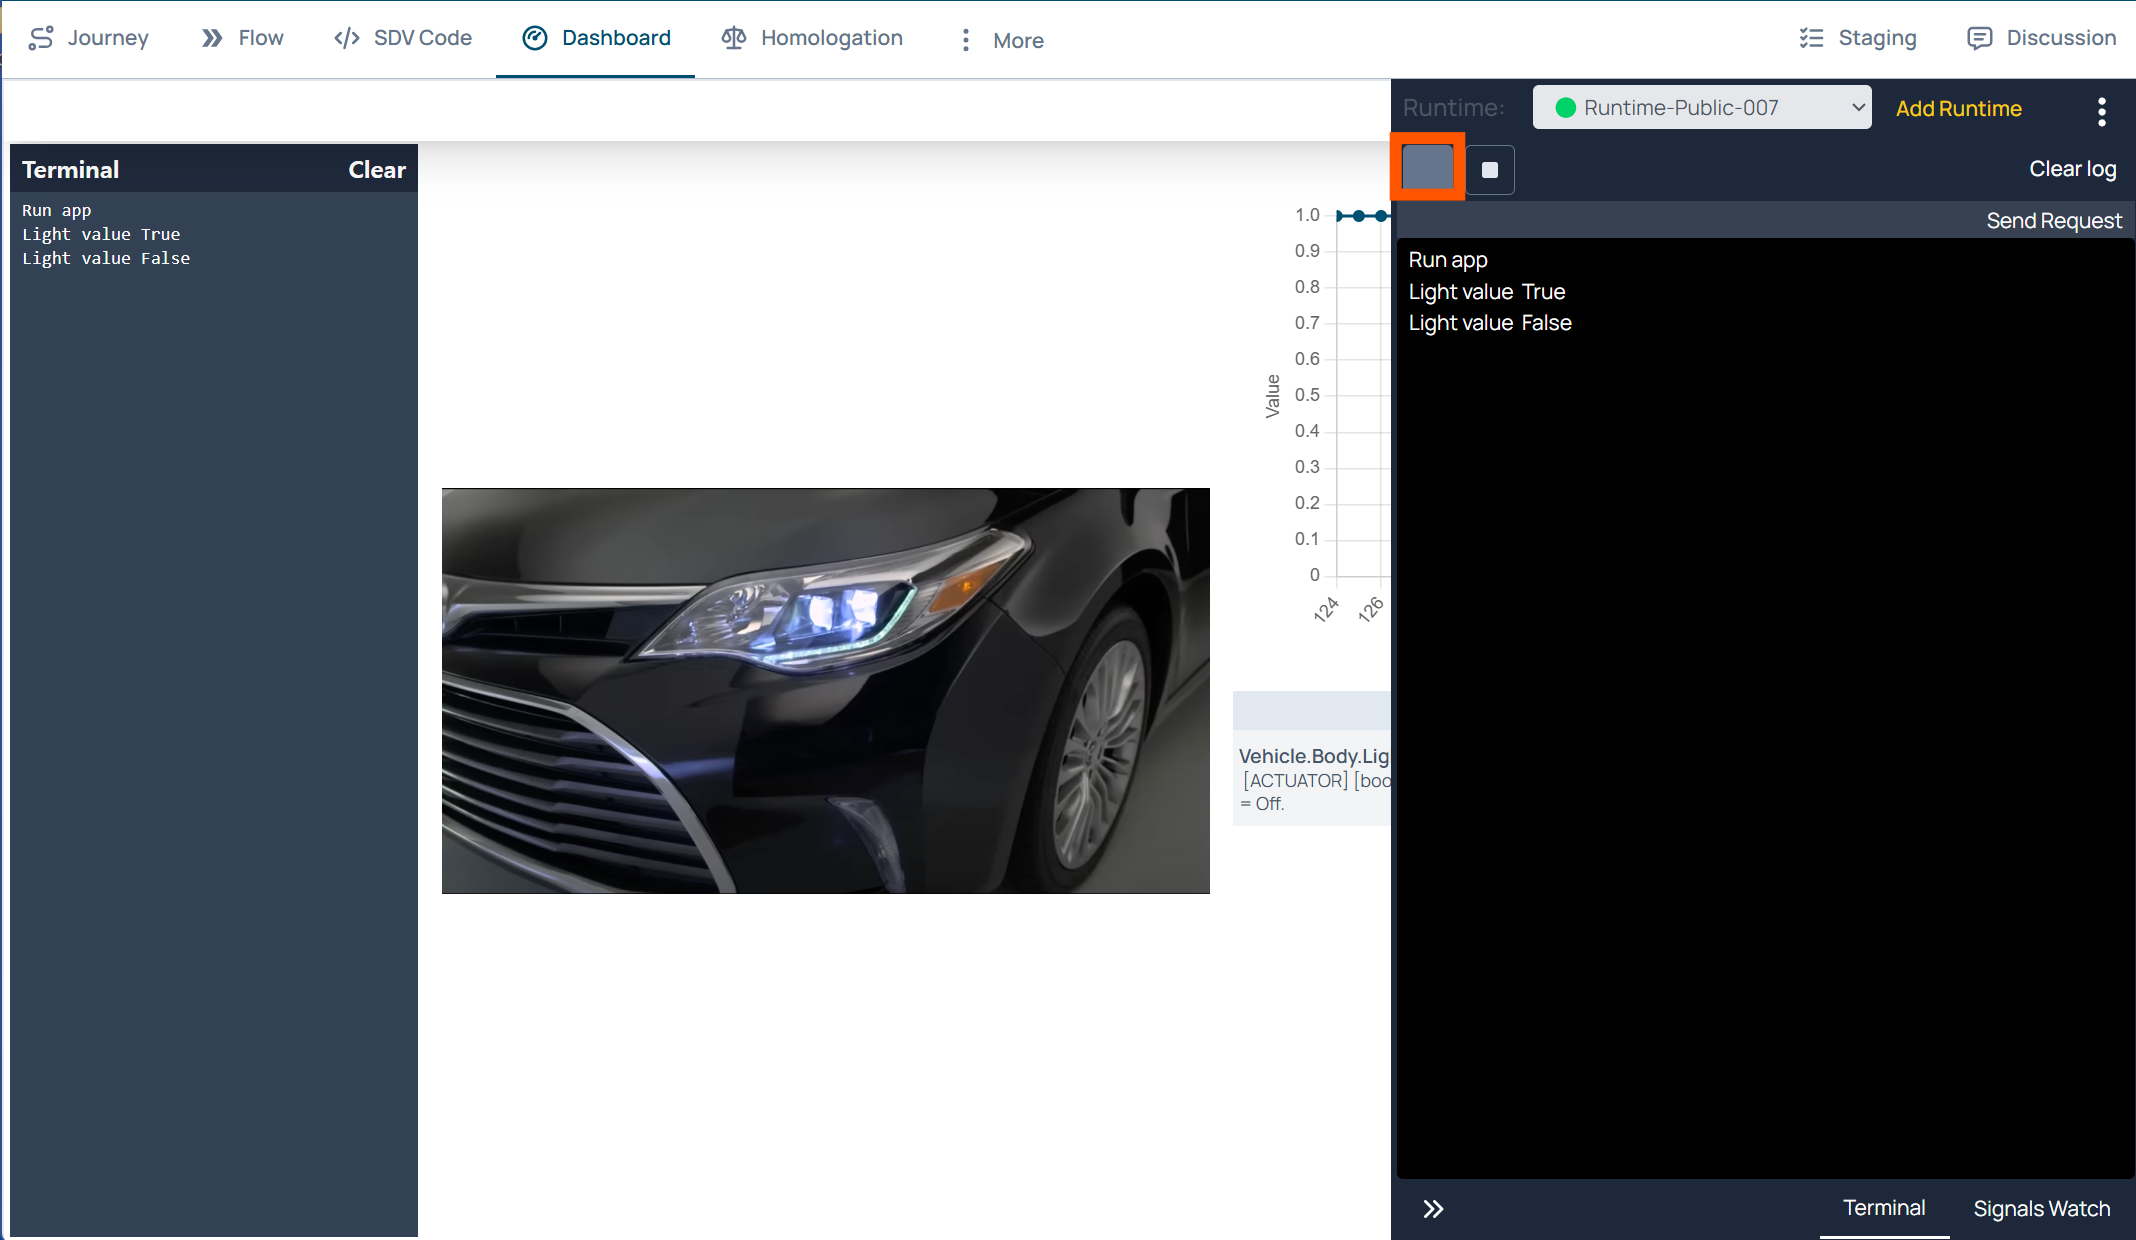Open the Dashboard tab
2136x1240 pixels.
coord(596,38)
